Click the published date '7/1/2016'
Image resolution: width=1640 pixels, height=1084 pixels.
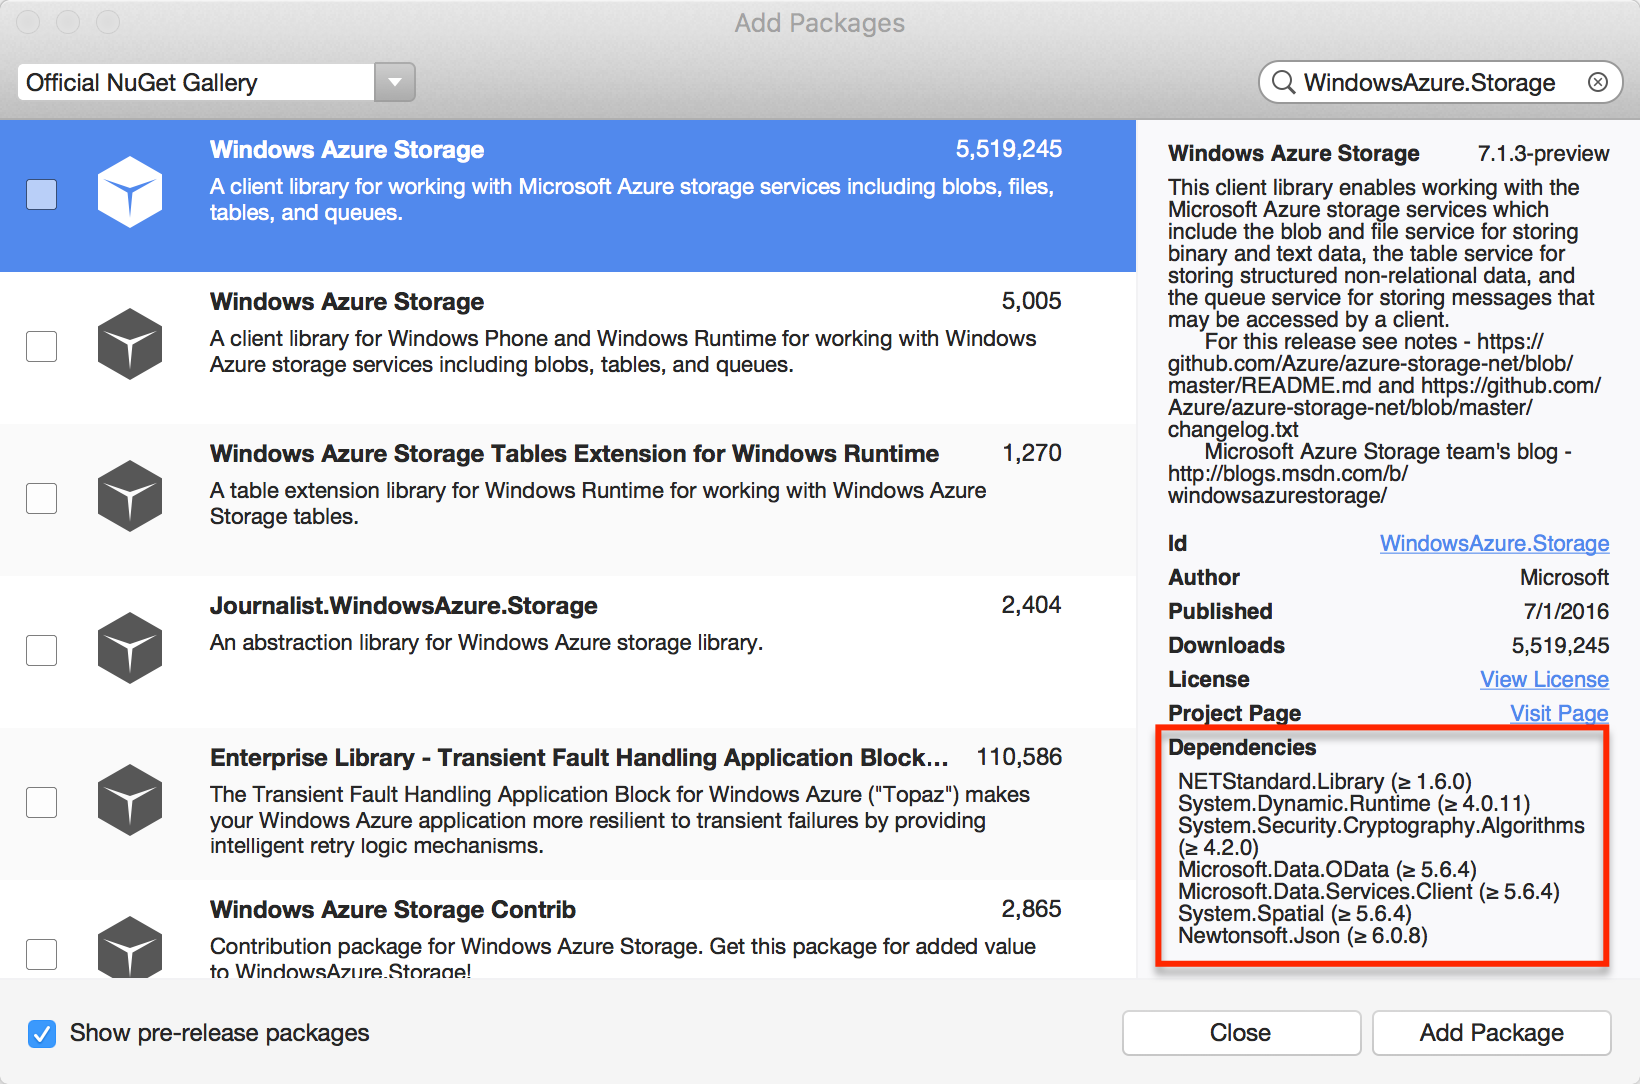tap(1566, 611)
